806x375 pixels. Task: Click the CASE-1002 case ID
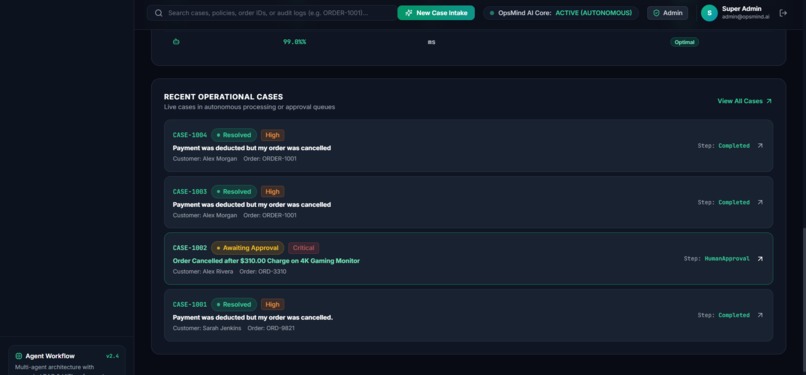point(190,248)
